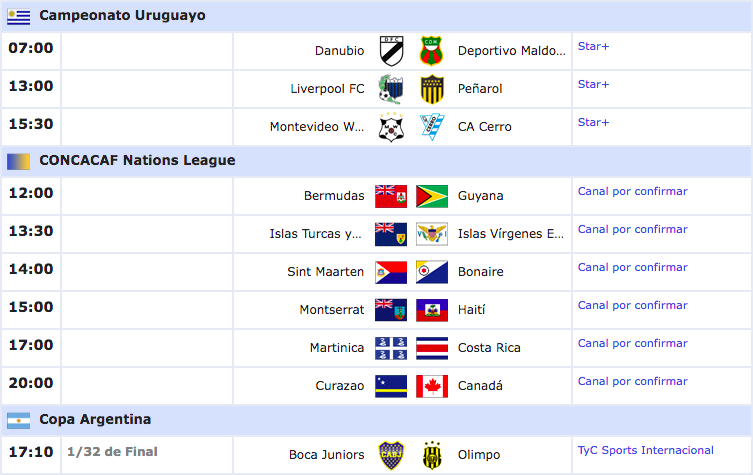Screen dimensions: 753x475
Task: Click the Peñarol yellow-black crest
Action: coord(432,88)
